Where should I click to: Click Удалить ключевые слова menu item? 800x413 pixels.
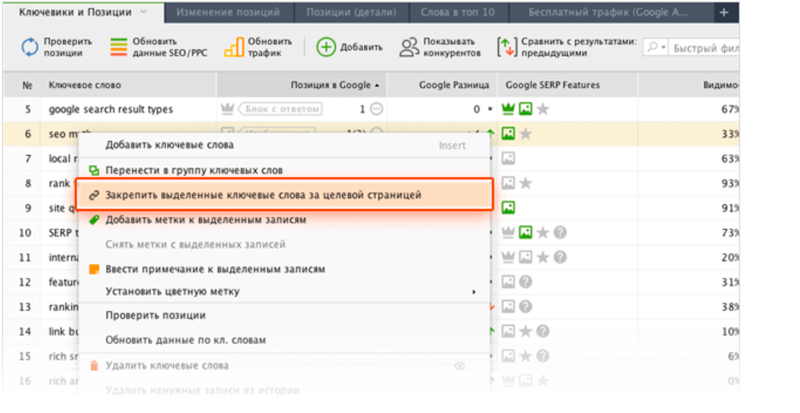284,366
